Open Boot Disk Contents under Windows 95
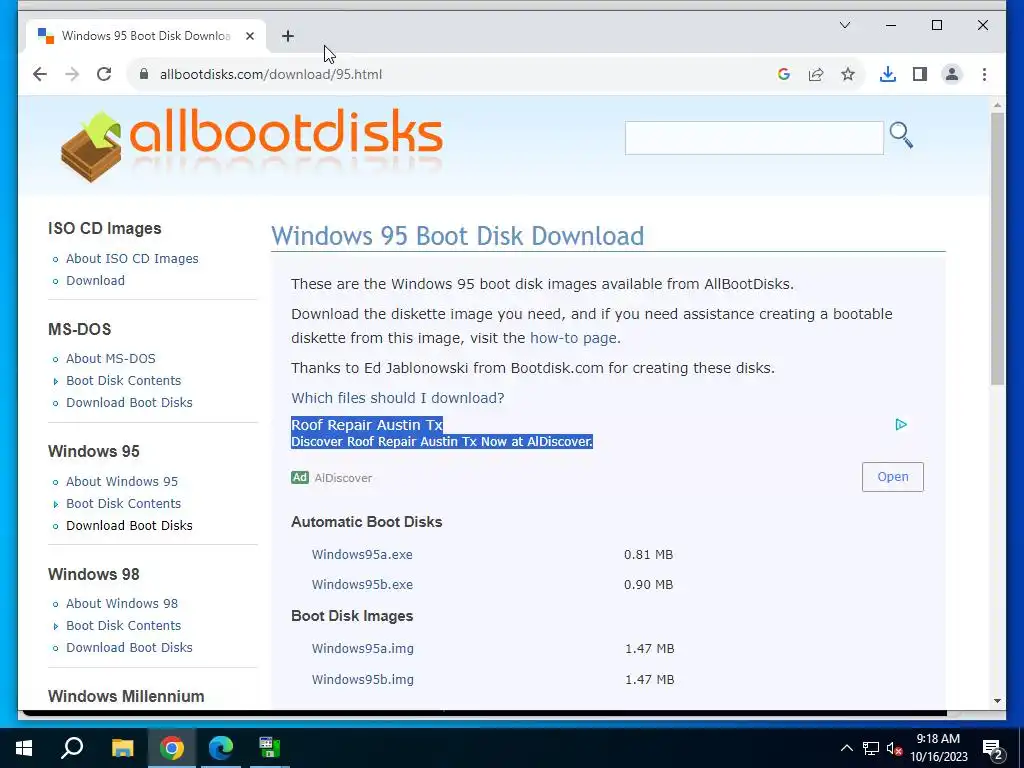Screen dimensions: 1024x768 click(123, 504)
